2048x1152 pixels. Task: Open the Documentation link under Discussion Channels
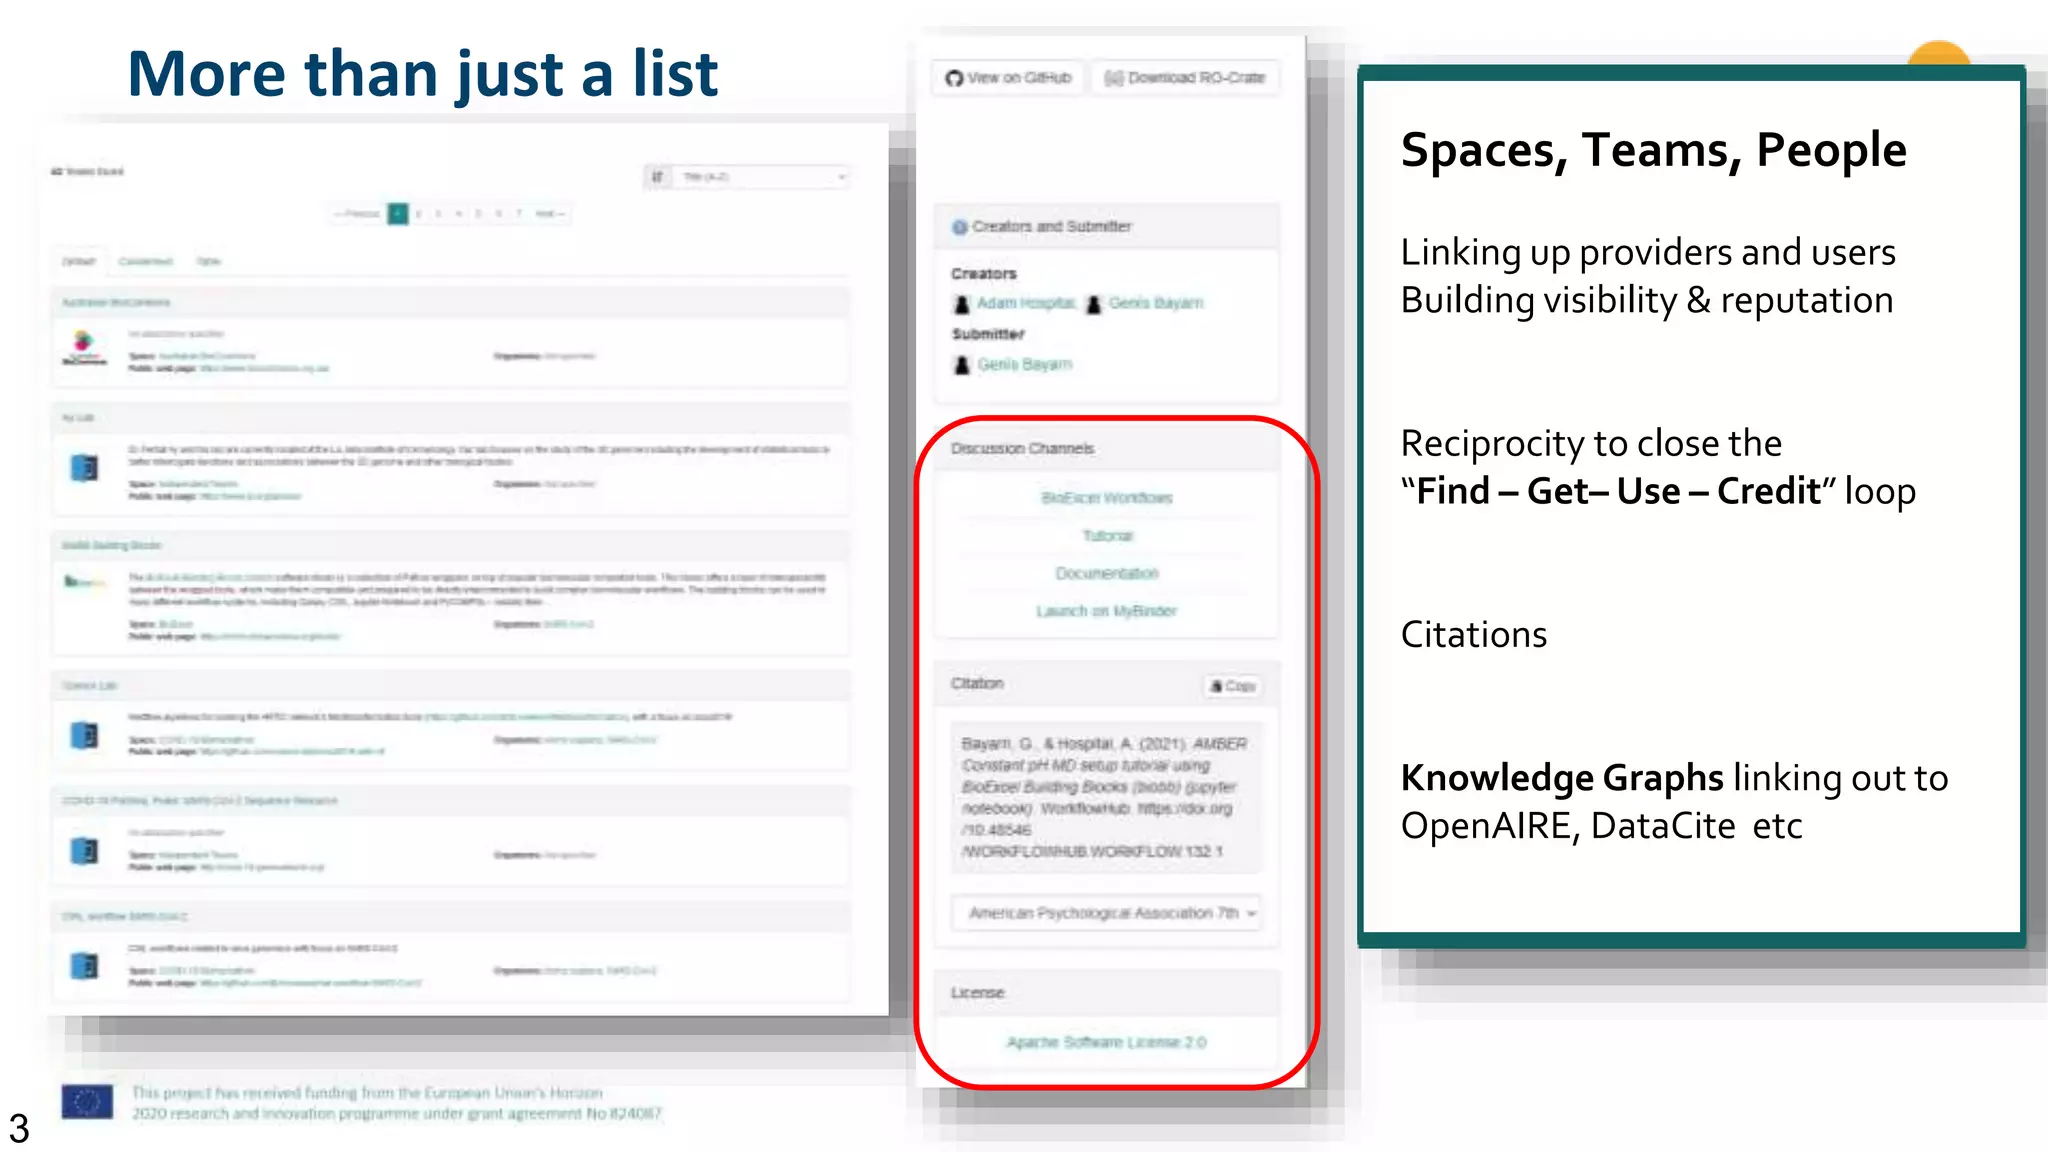(x=1106, y=574)
